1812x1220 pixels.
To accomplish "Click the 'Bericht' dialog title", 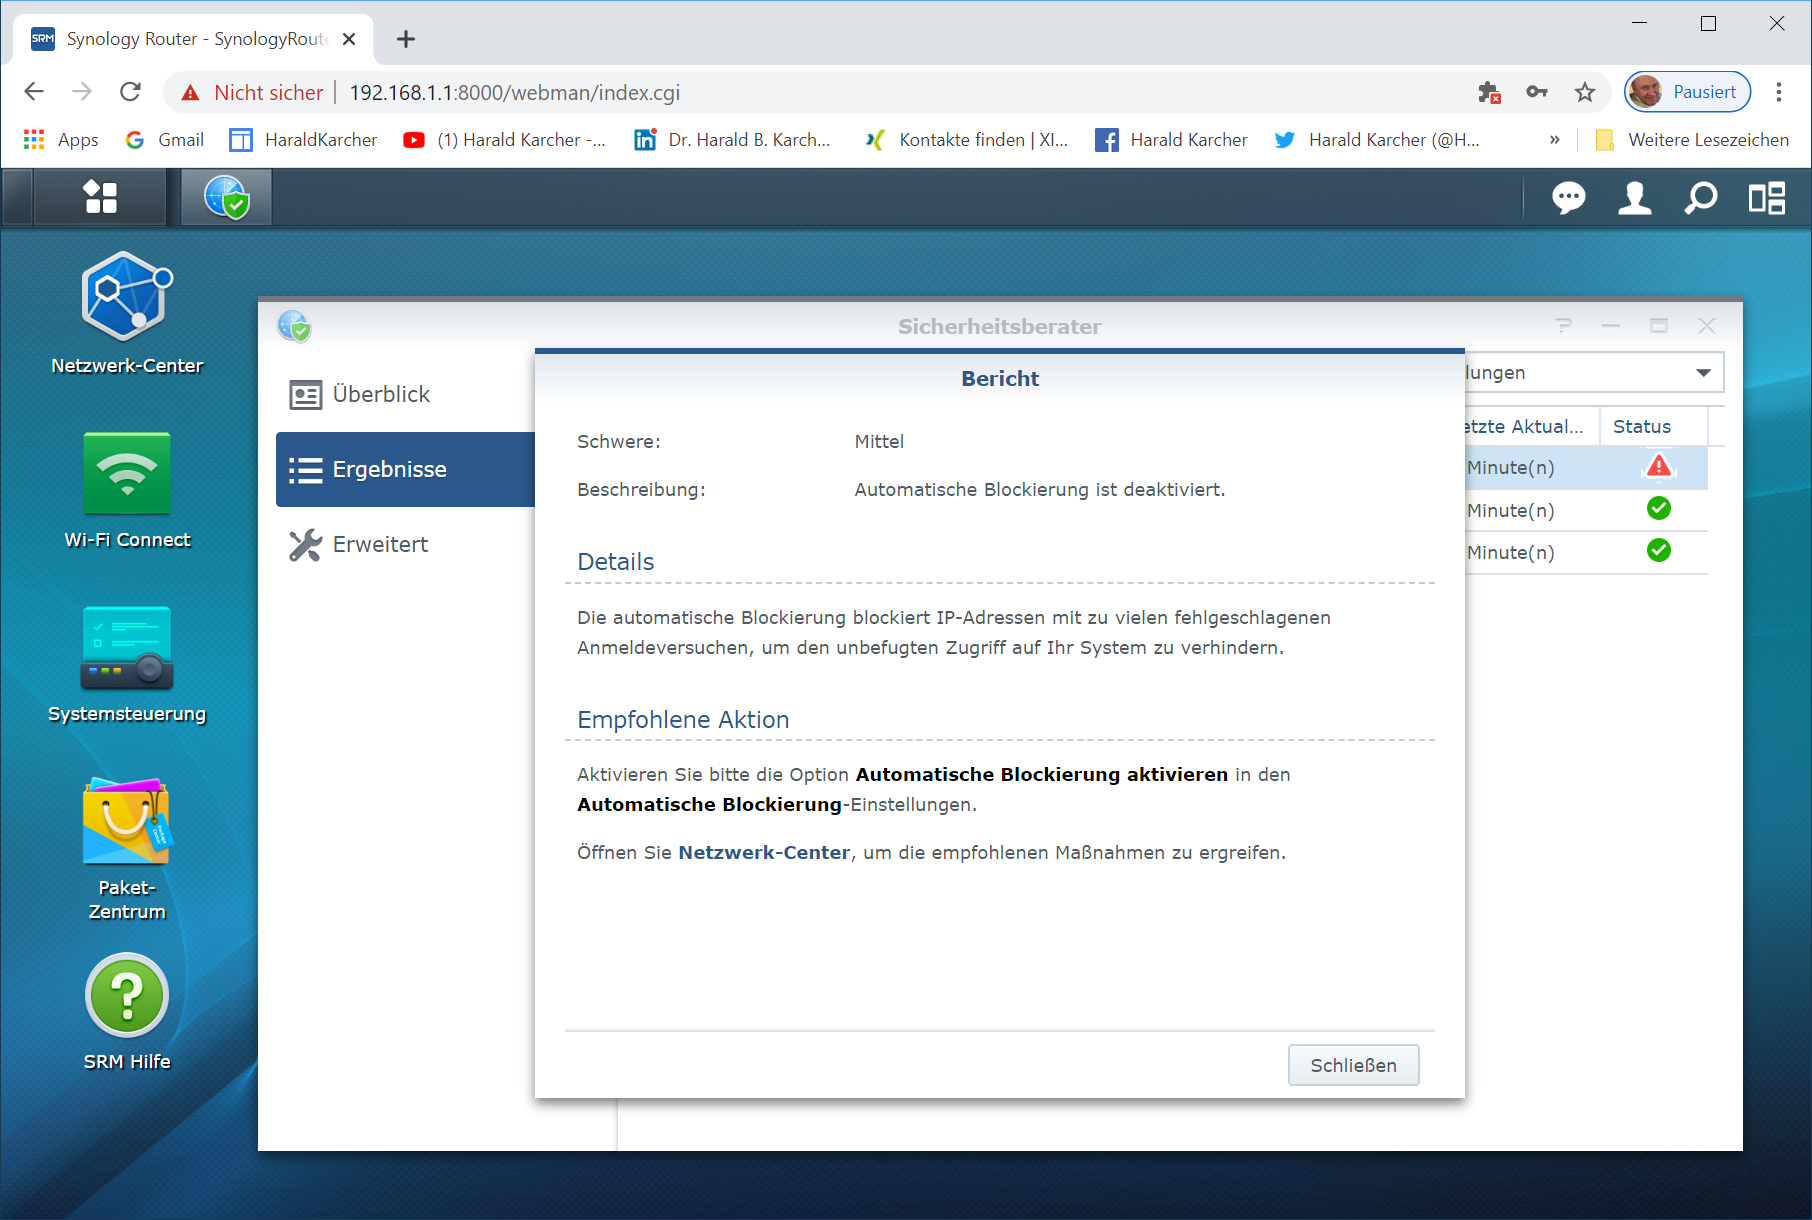I will 1000,378.
